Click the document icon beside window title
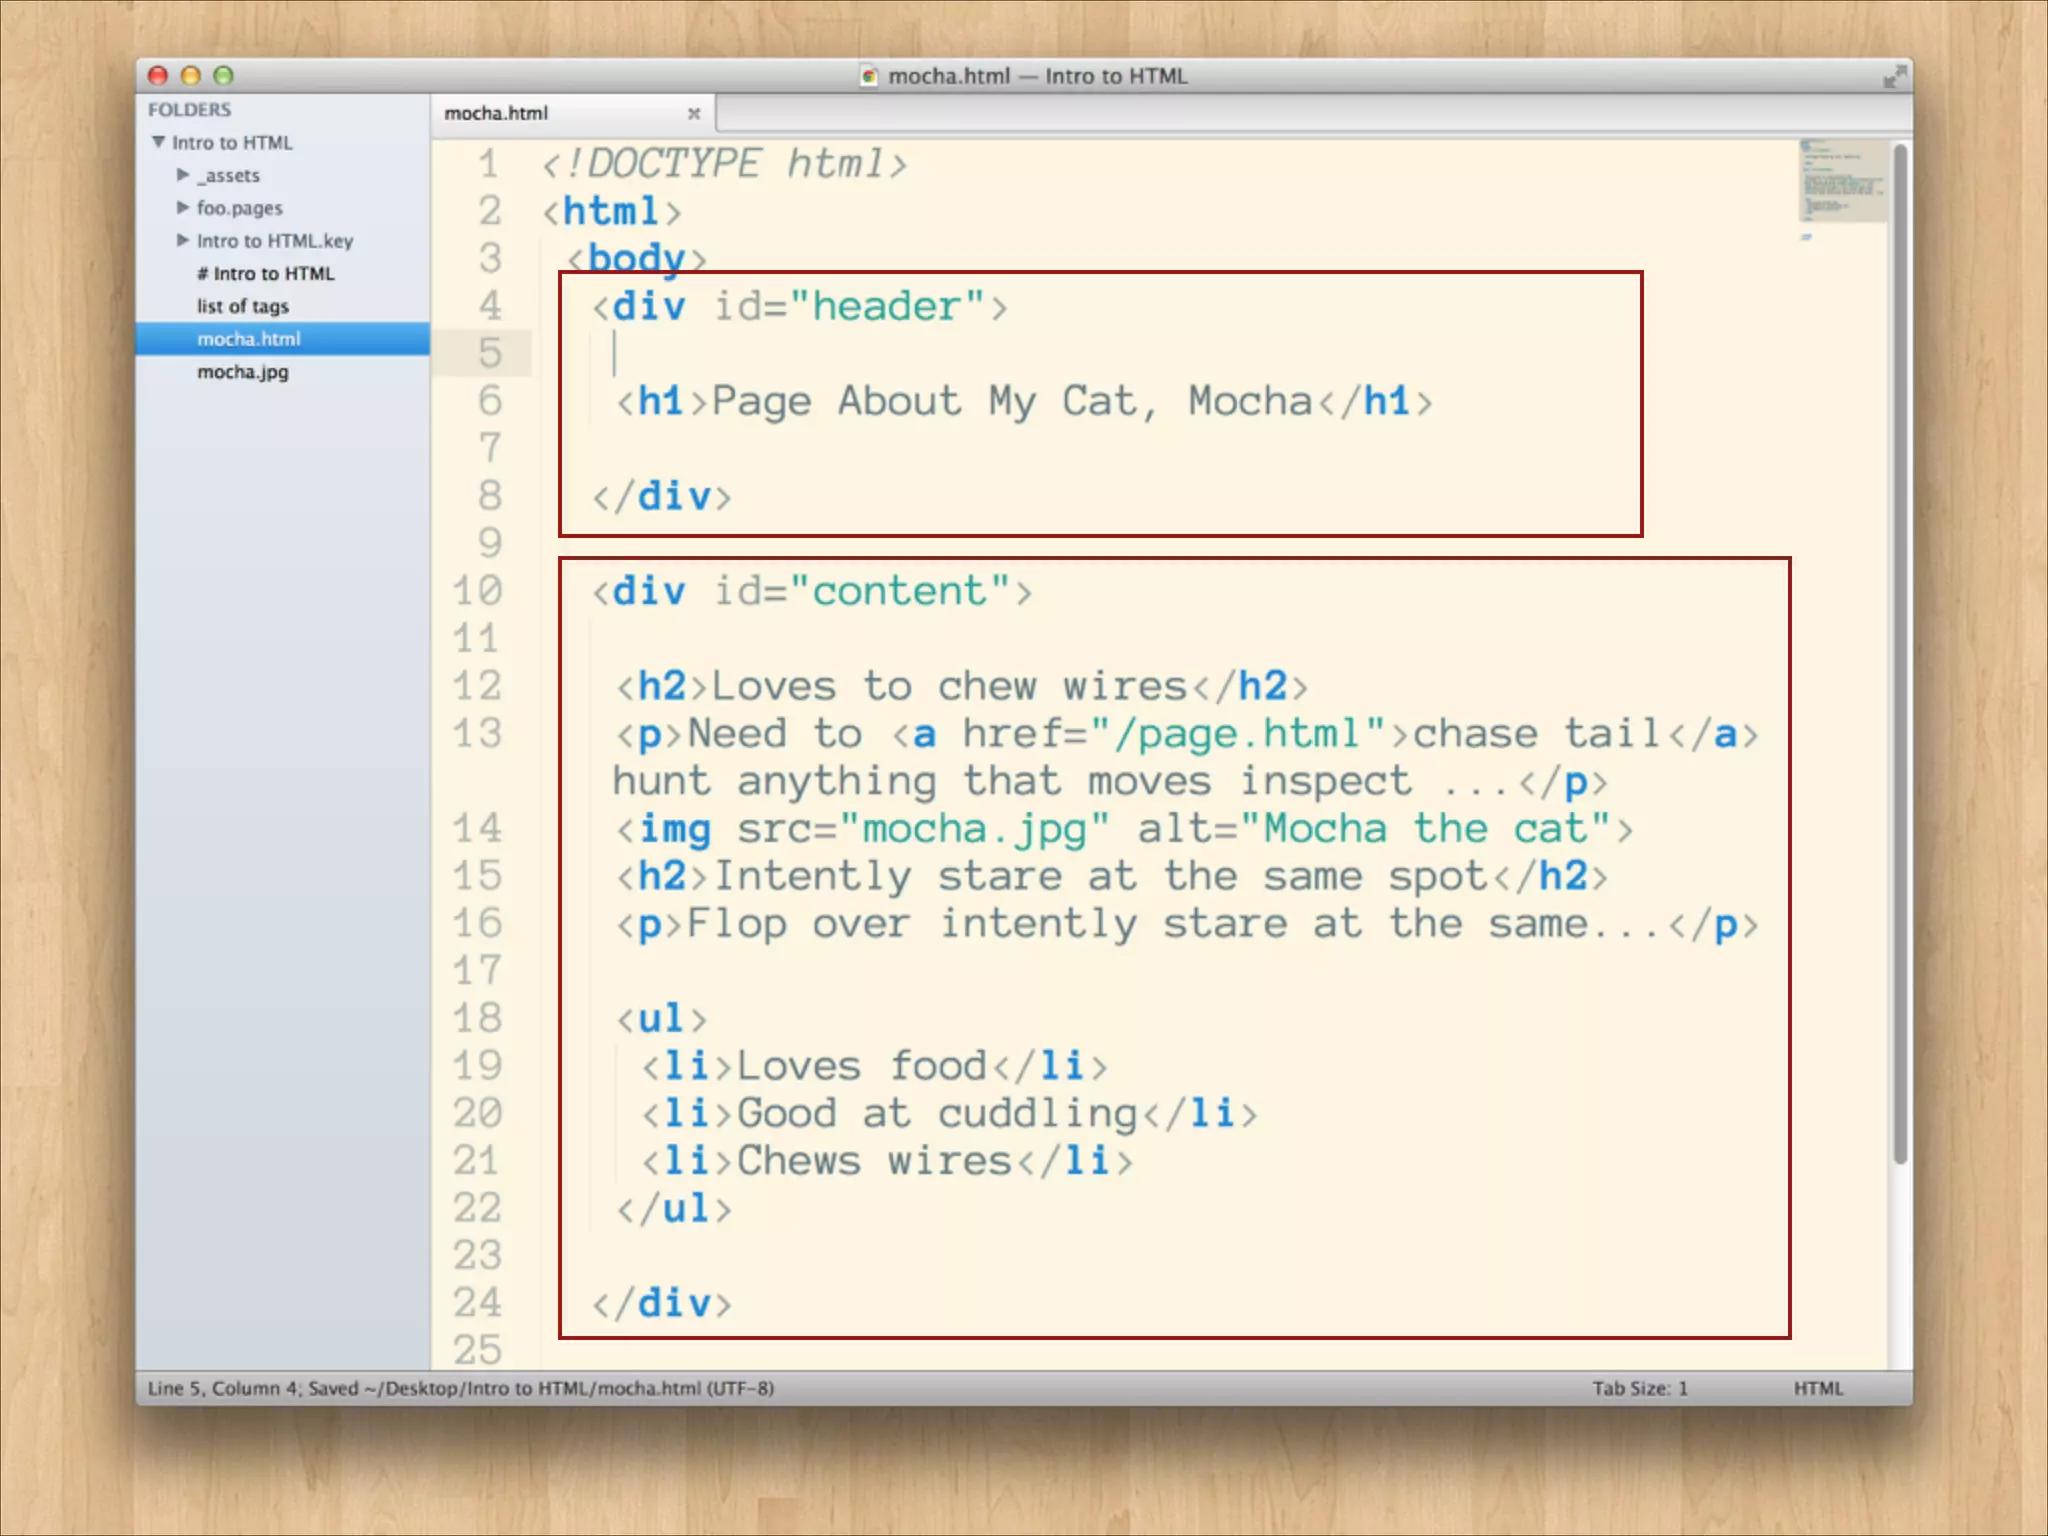This screenshot has width=2048, height=1536. (x=869, y=77)
